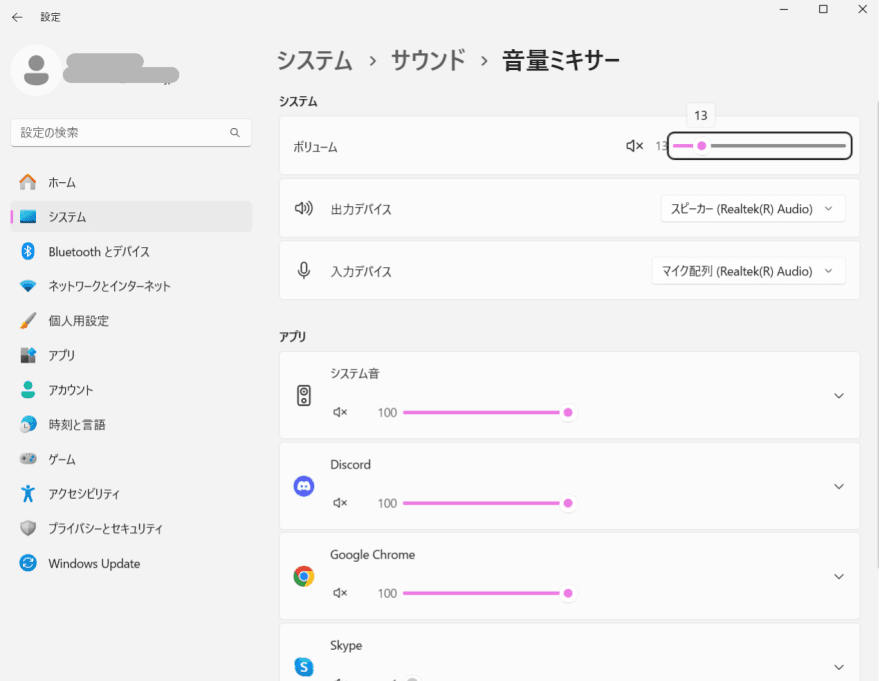Open 個人用設定 via the paintbrush icon

(x=28, y=321)
